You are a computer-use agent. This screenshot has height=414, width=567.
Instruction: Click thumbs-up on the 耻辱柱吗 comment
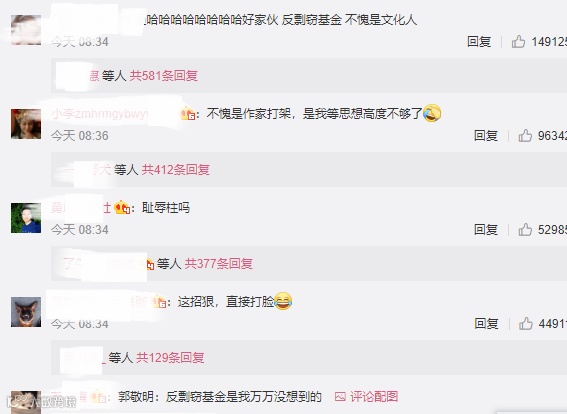tap(525, 230)
